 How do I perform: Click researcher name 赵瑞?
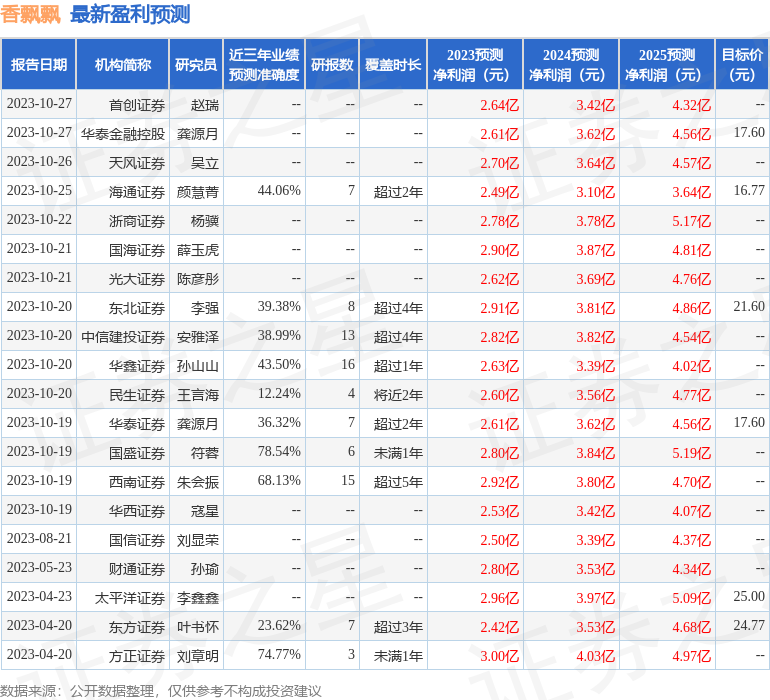coord(205,105)
